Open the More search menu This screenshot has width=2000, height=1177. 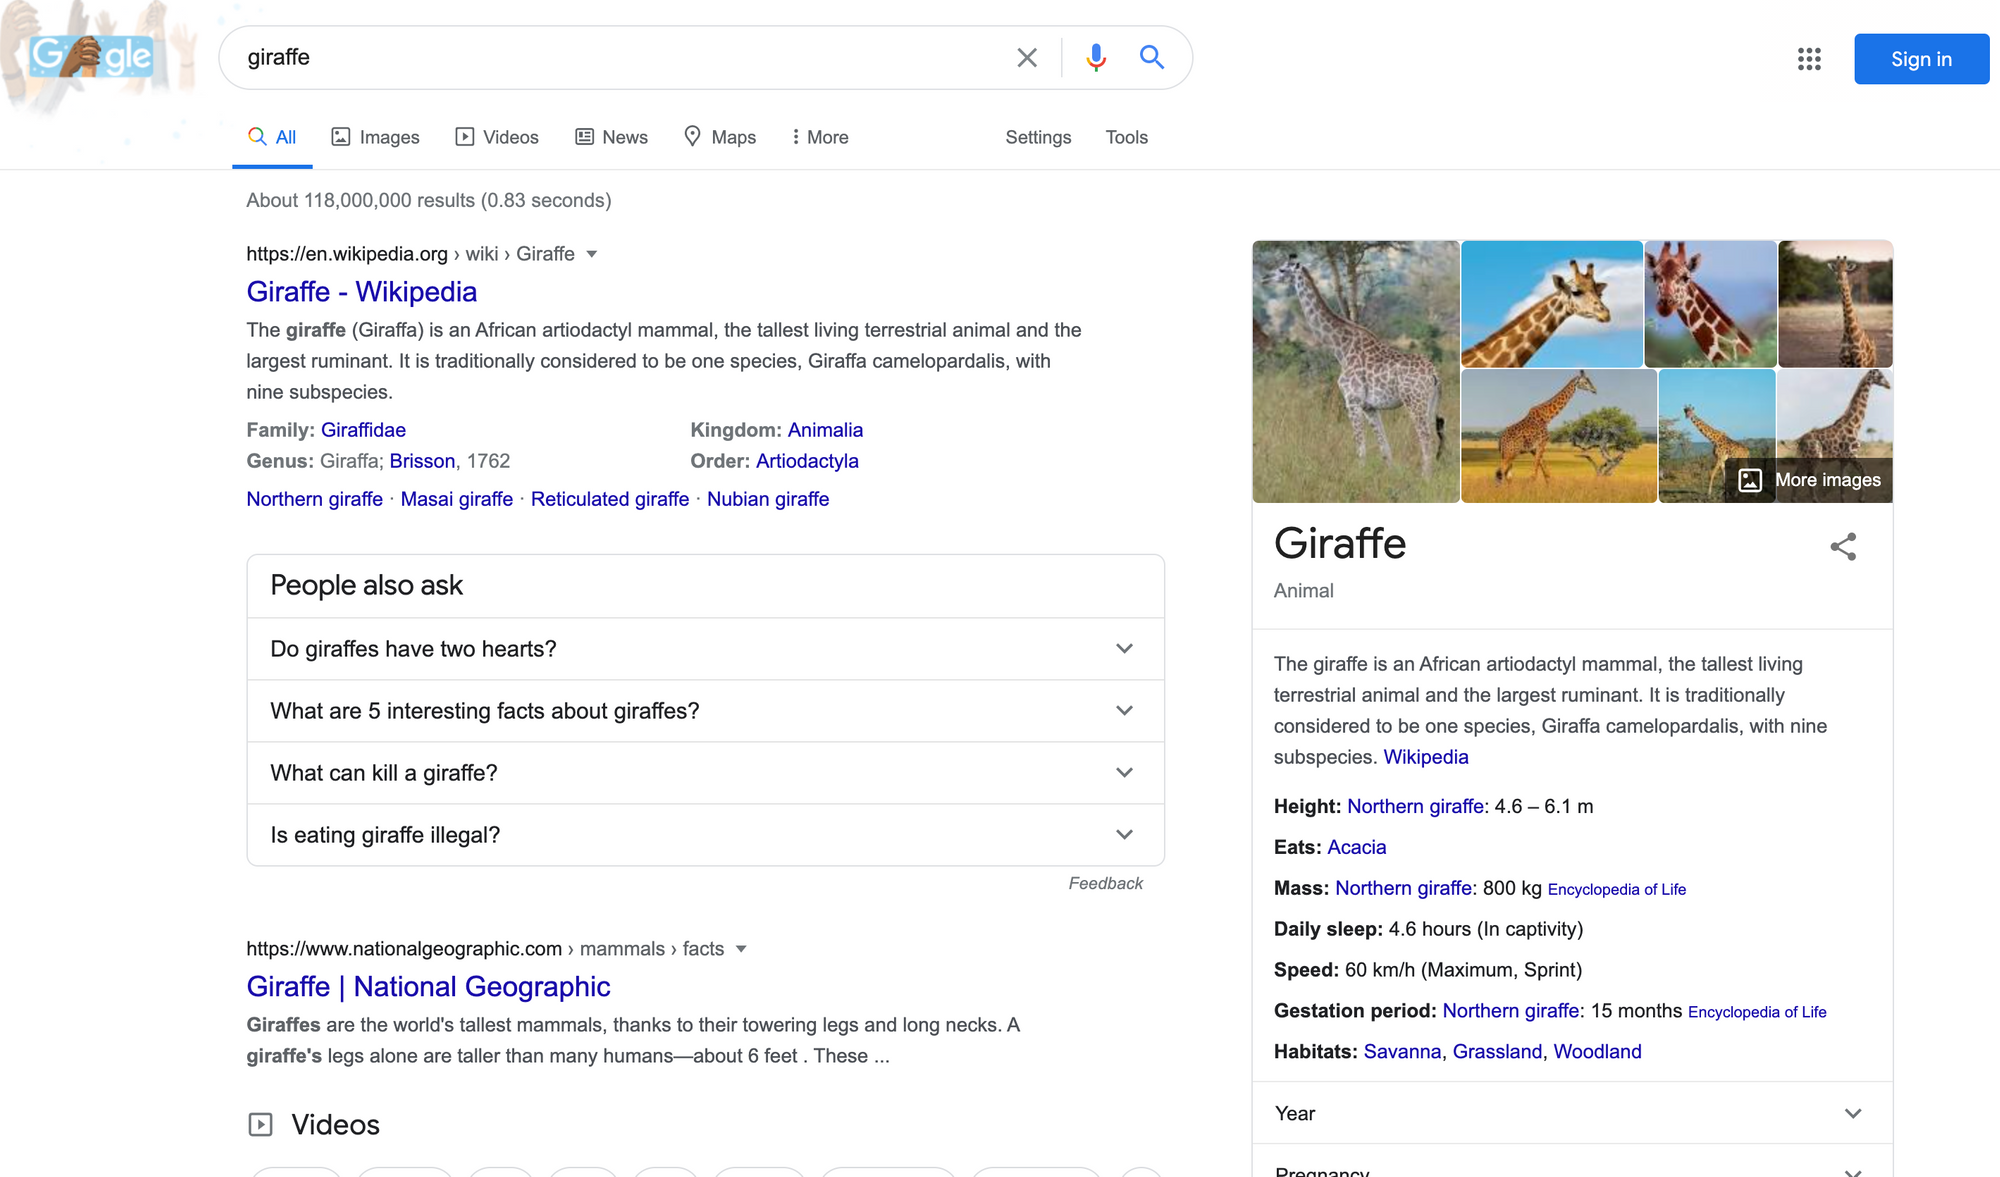coord(820,137)
